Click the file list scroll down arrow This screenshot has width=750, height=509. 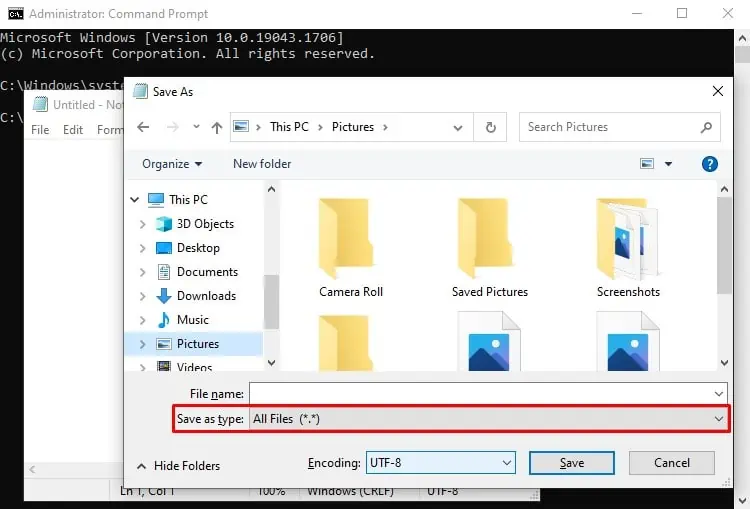click(724, 363)
